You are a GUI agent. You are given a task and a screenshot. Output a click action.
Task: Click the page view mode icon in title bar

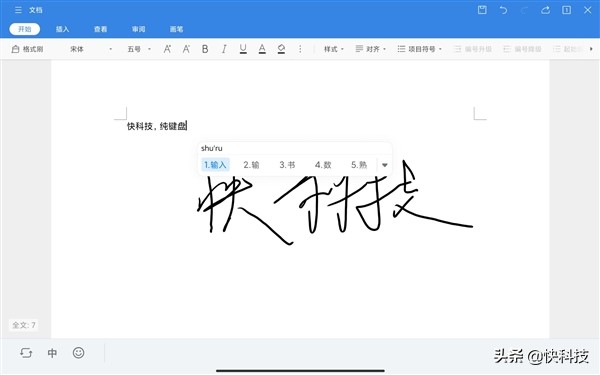tap(566, 10)
